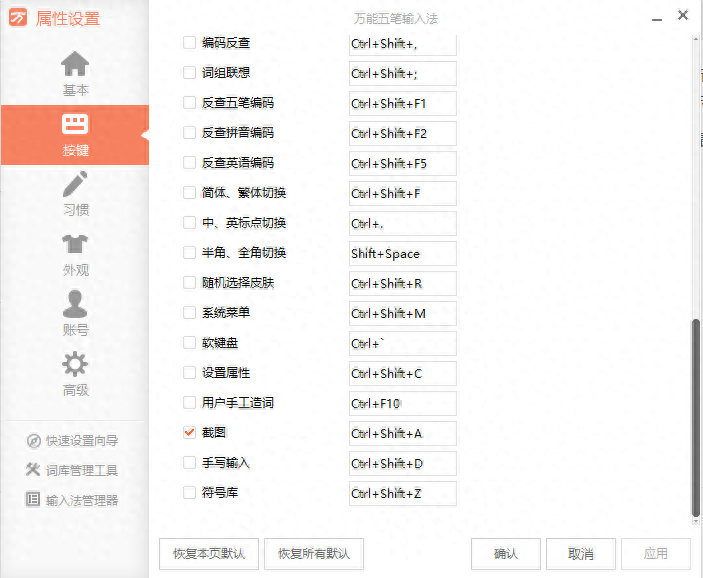Enable the 手写输入 checkbox

pos(189,463)
